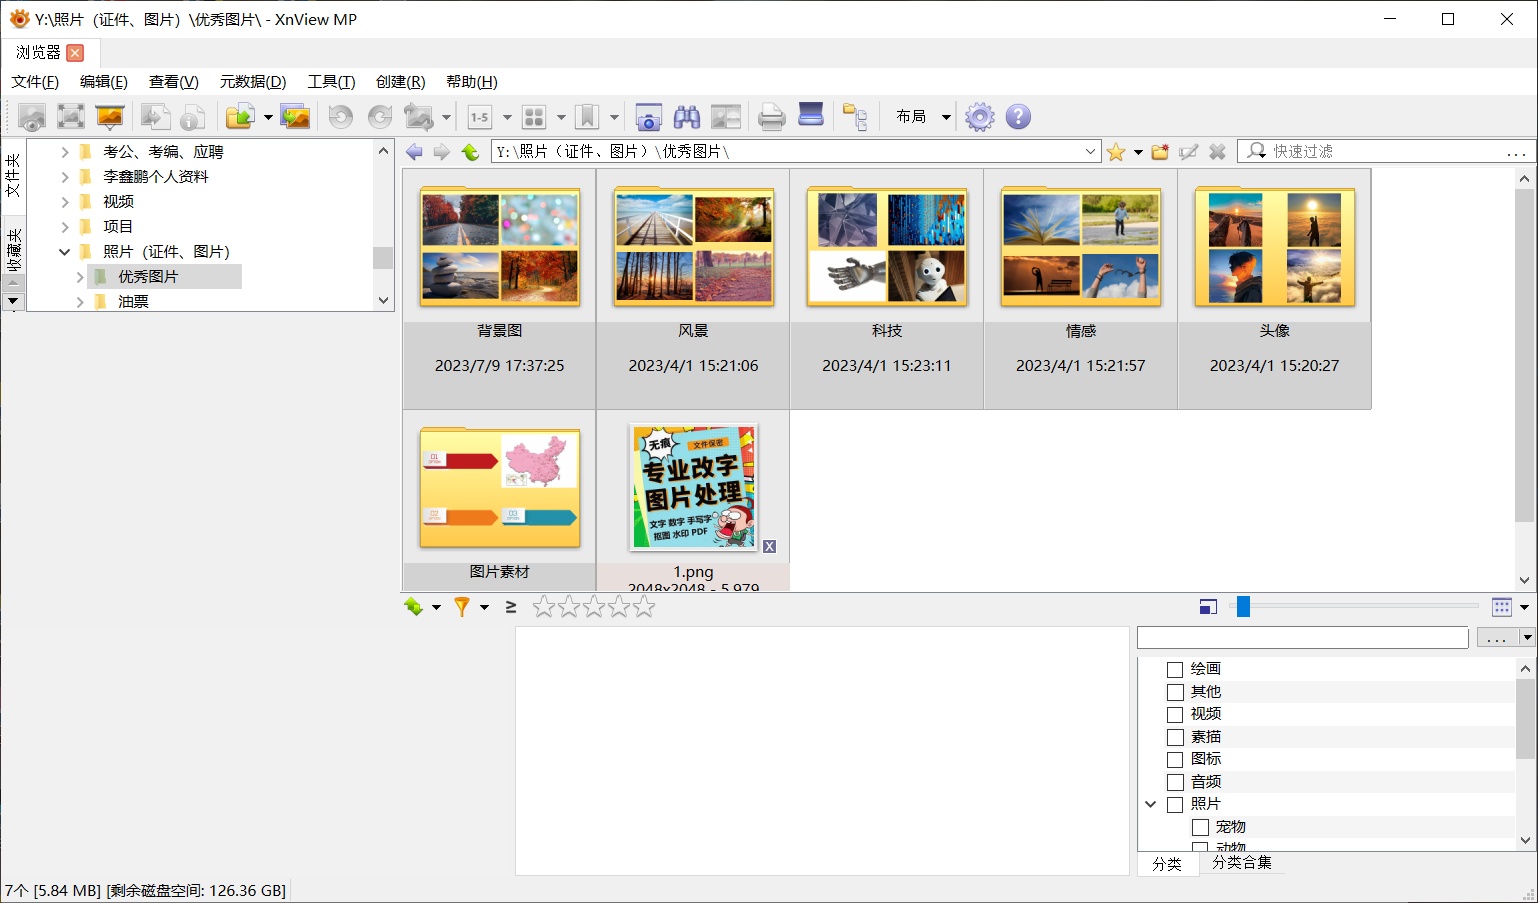
Task: Click the scanner acquire icon
Action: (811, 115)
